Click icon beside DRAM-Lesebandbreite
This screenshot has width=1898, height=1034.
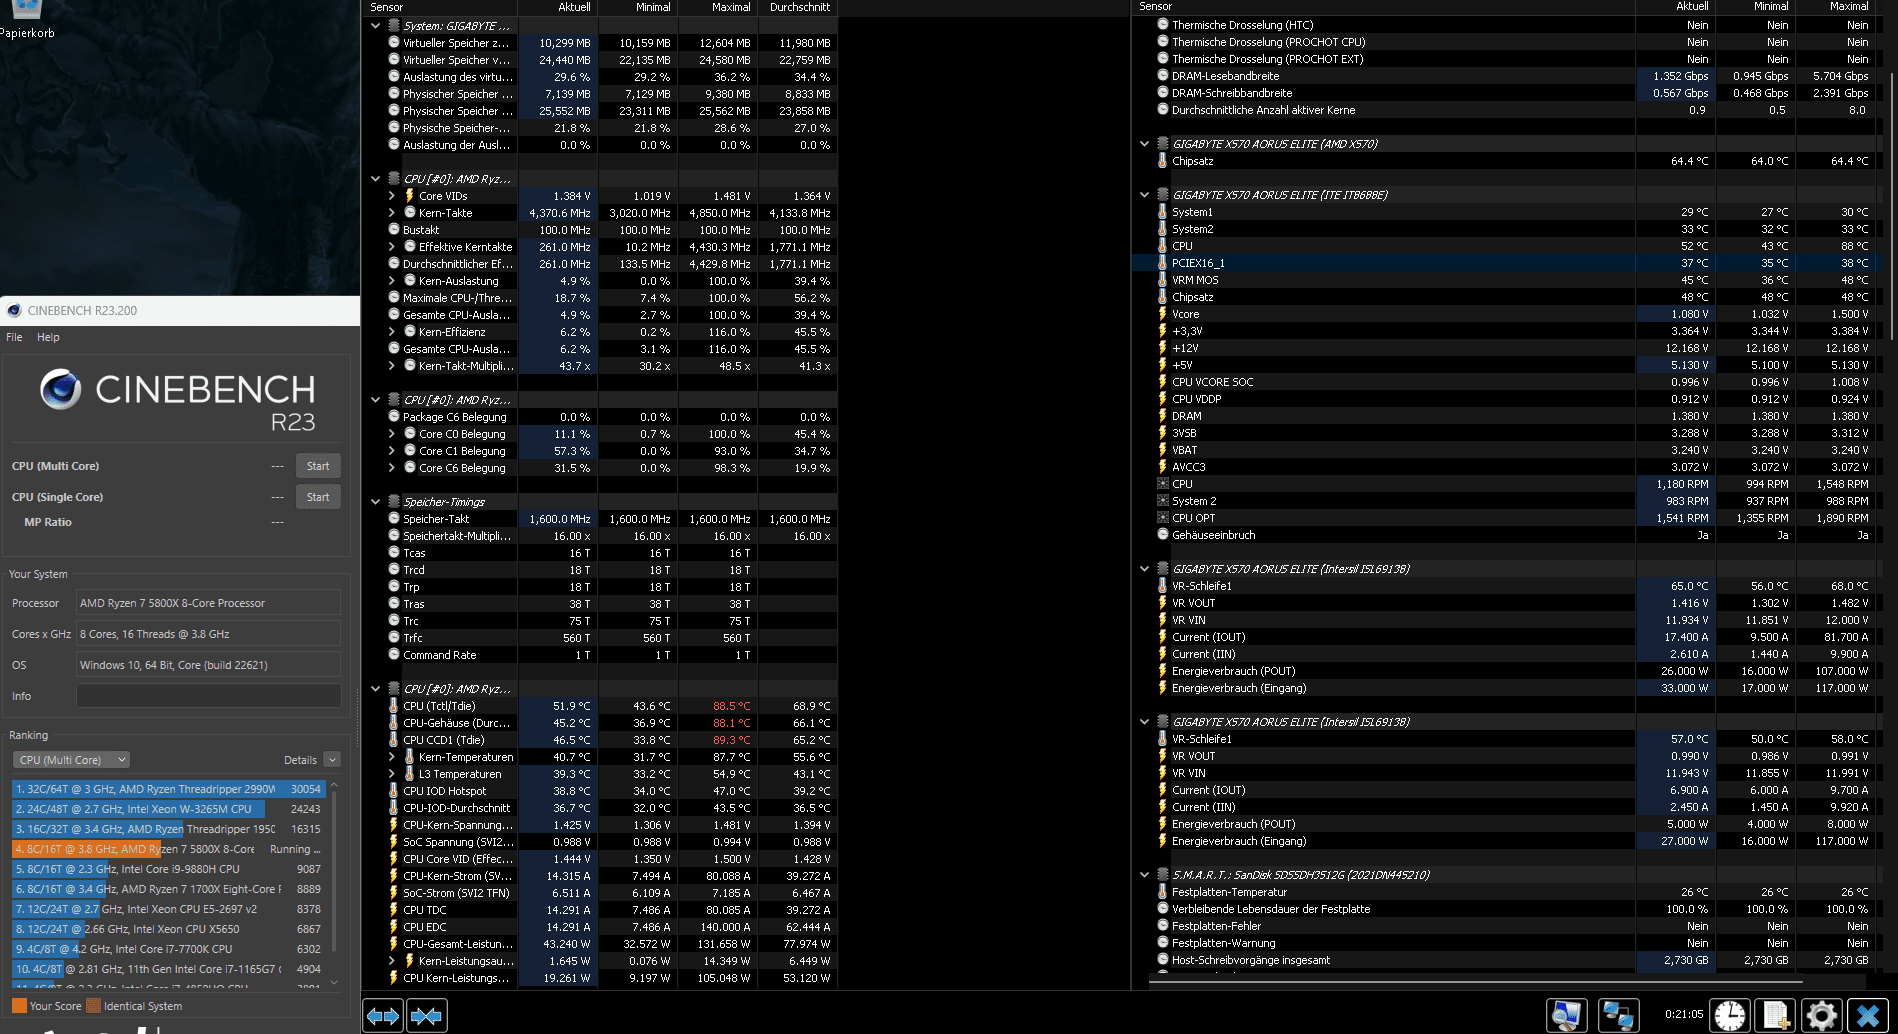[1163, 76]
